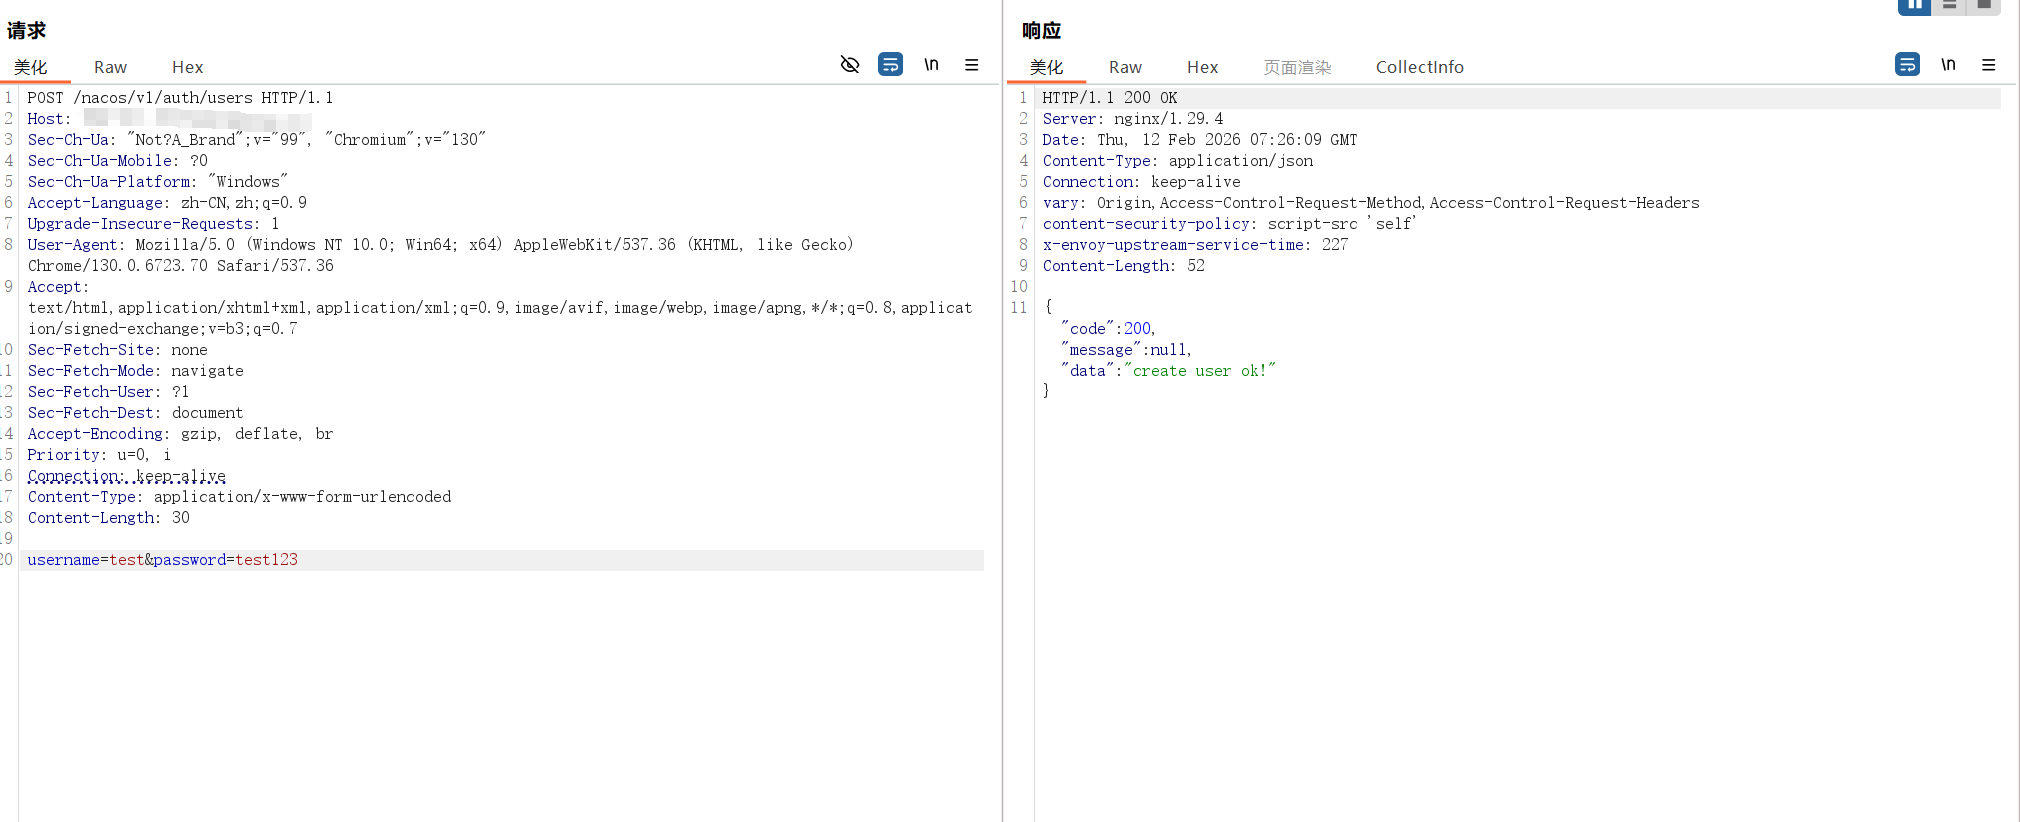Open the CollectInfo response tab
2020x822 pixels.
click(x=1419, y=67)
